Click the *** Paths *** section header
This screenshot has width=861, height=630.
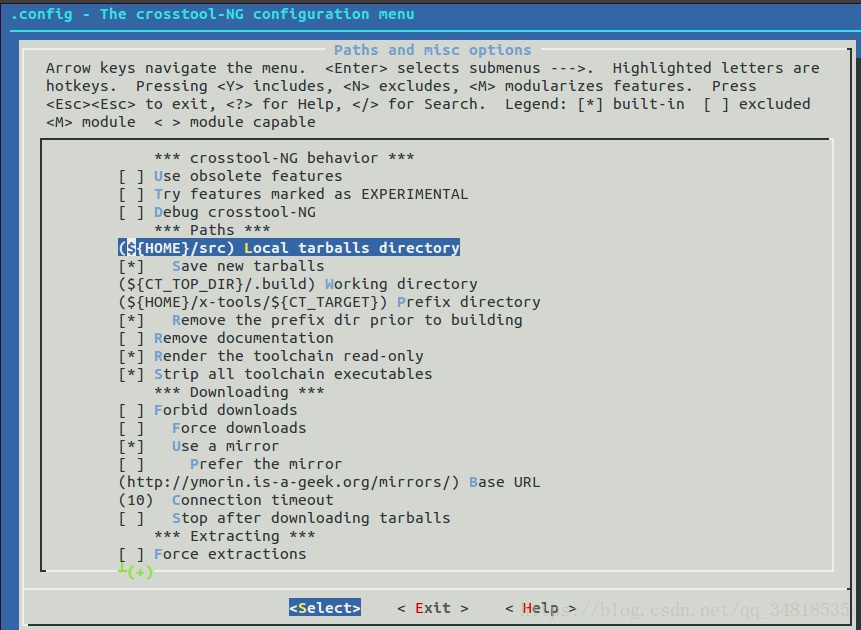pyautogui.click(x=212, y=230)
